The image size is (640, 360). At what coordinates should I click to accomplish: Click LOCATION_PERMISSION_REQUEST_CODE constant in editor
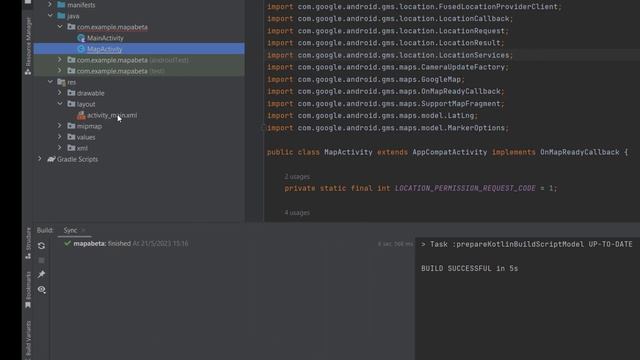pos(465,188)
